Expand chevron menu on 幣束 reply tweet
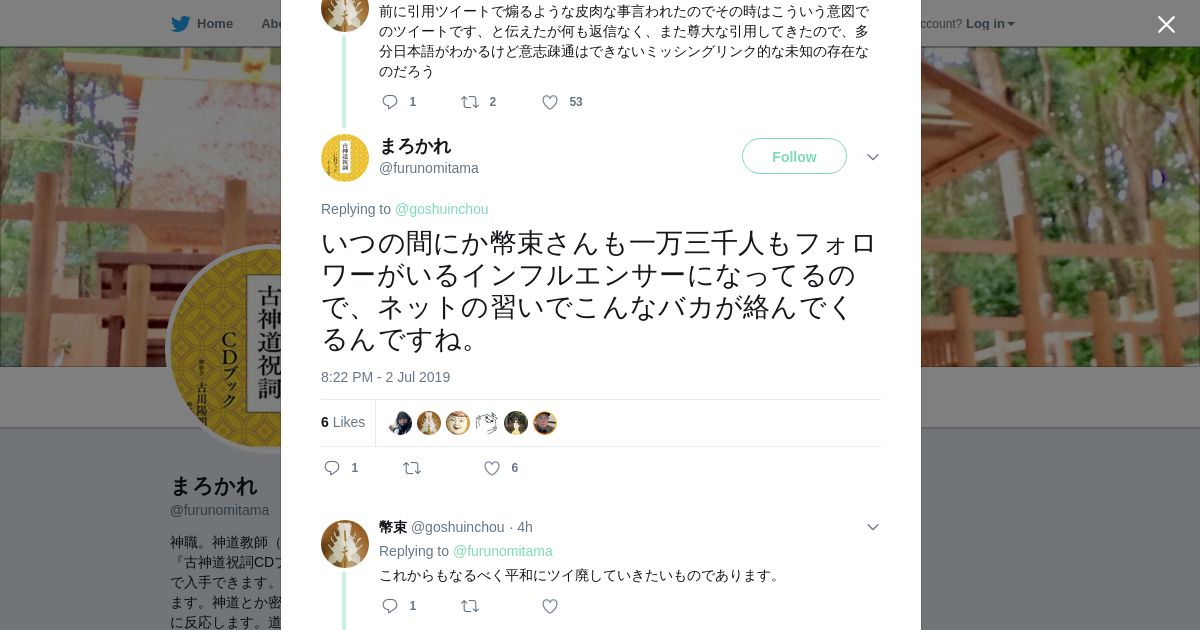1200x630 pixels. (872, 527)
